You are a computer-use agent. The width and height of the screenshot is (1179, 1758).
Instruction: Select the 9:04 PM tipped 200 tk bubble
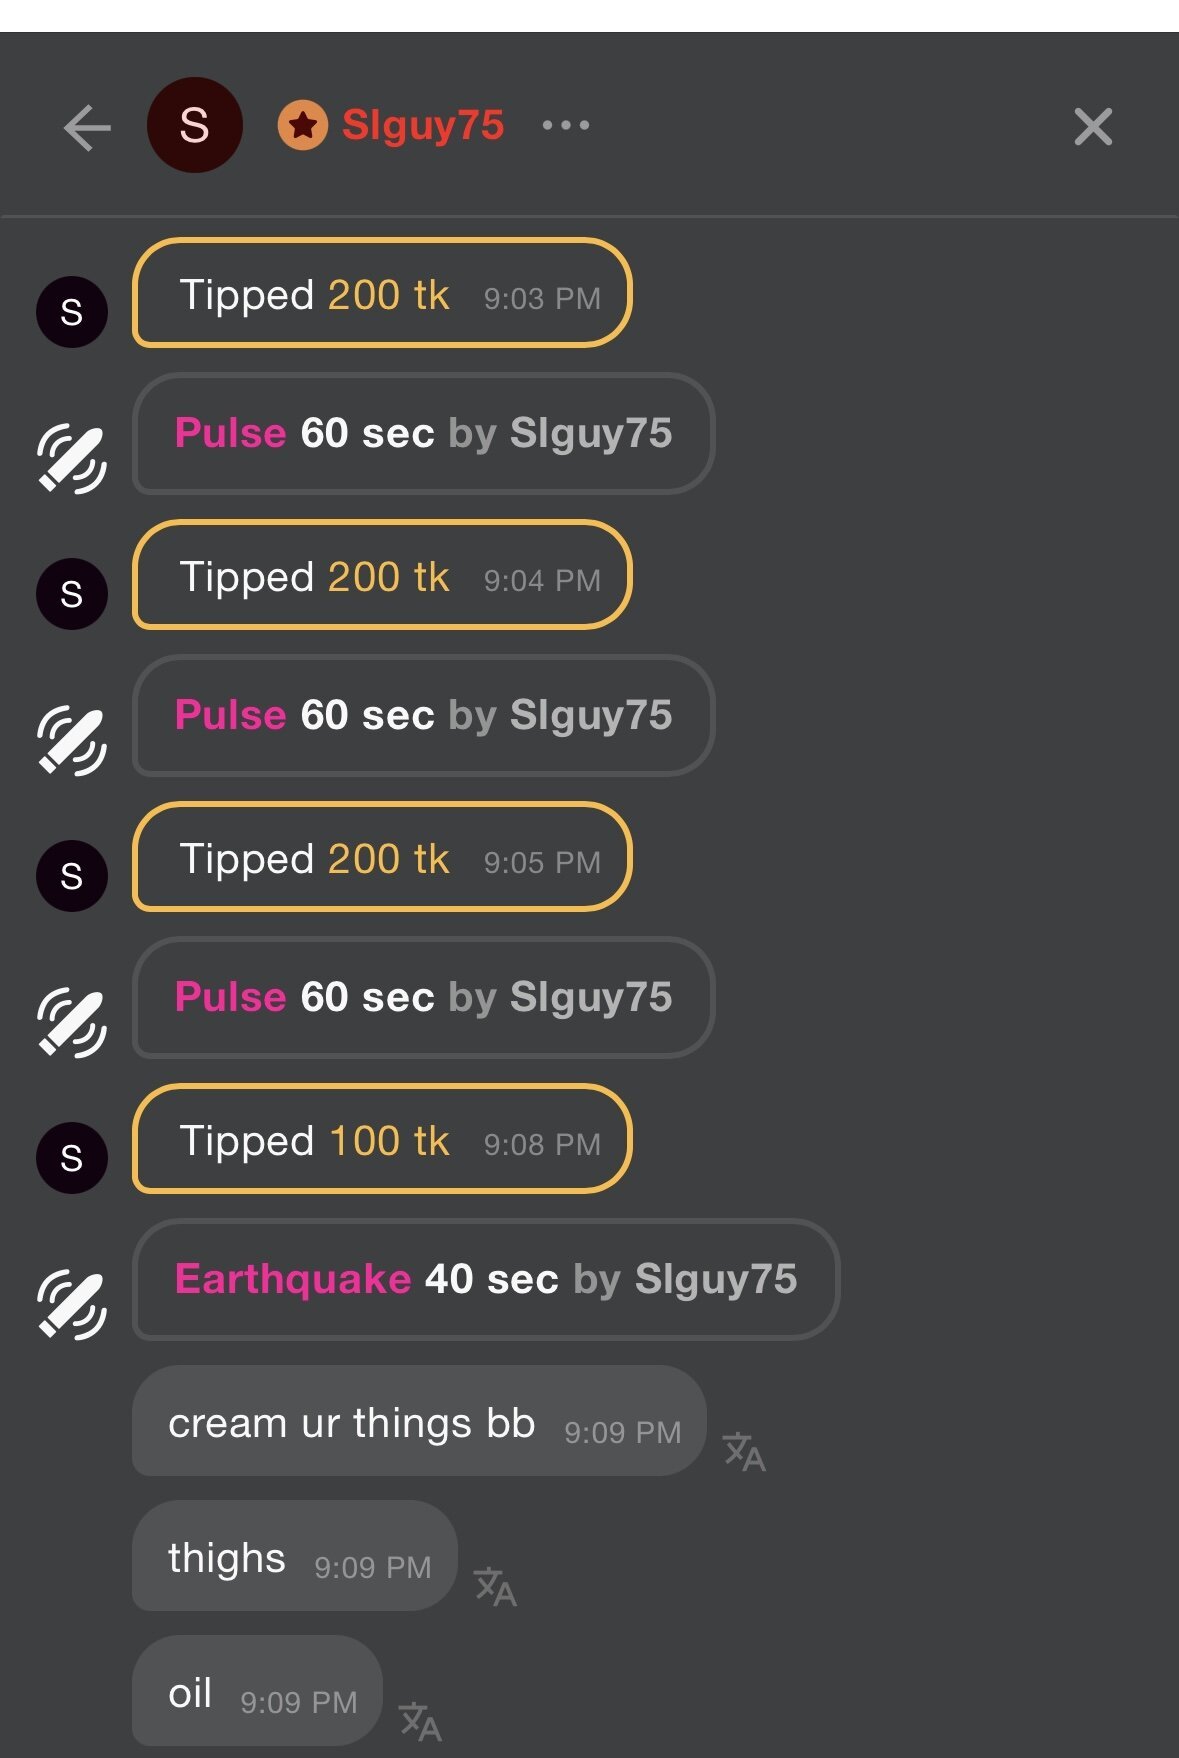click(x=382, y=575)
